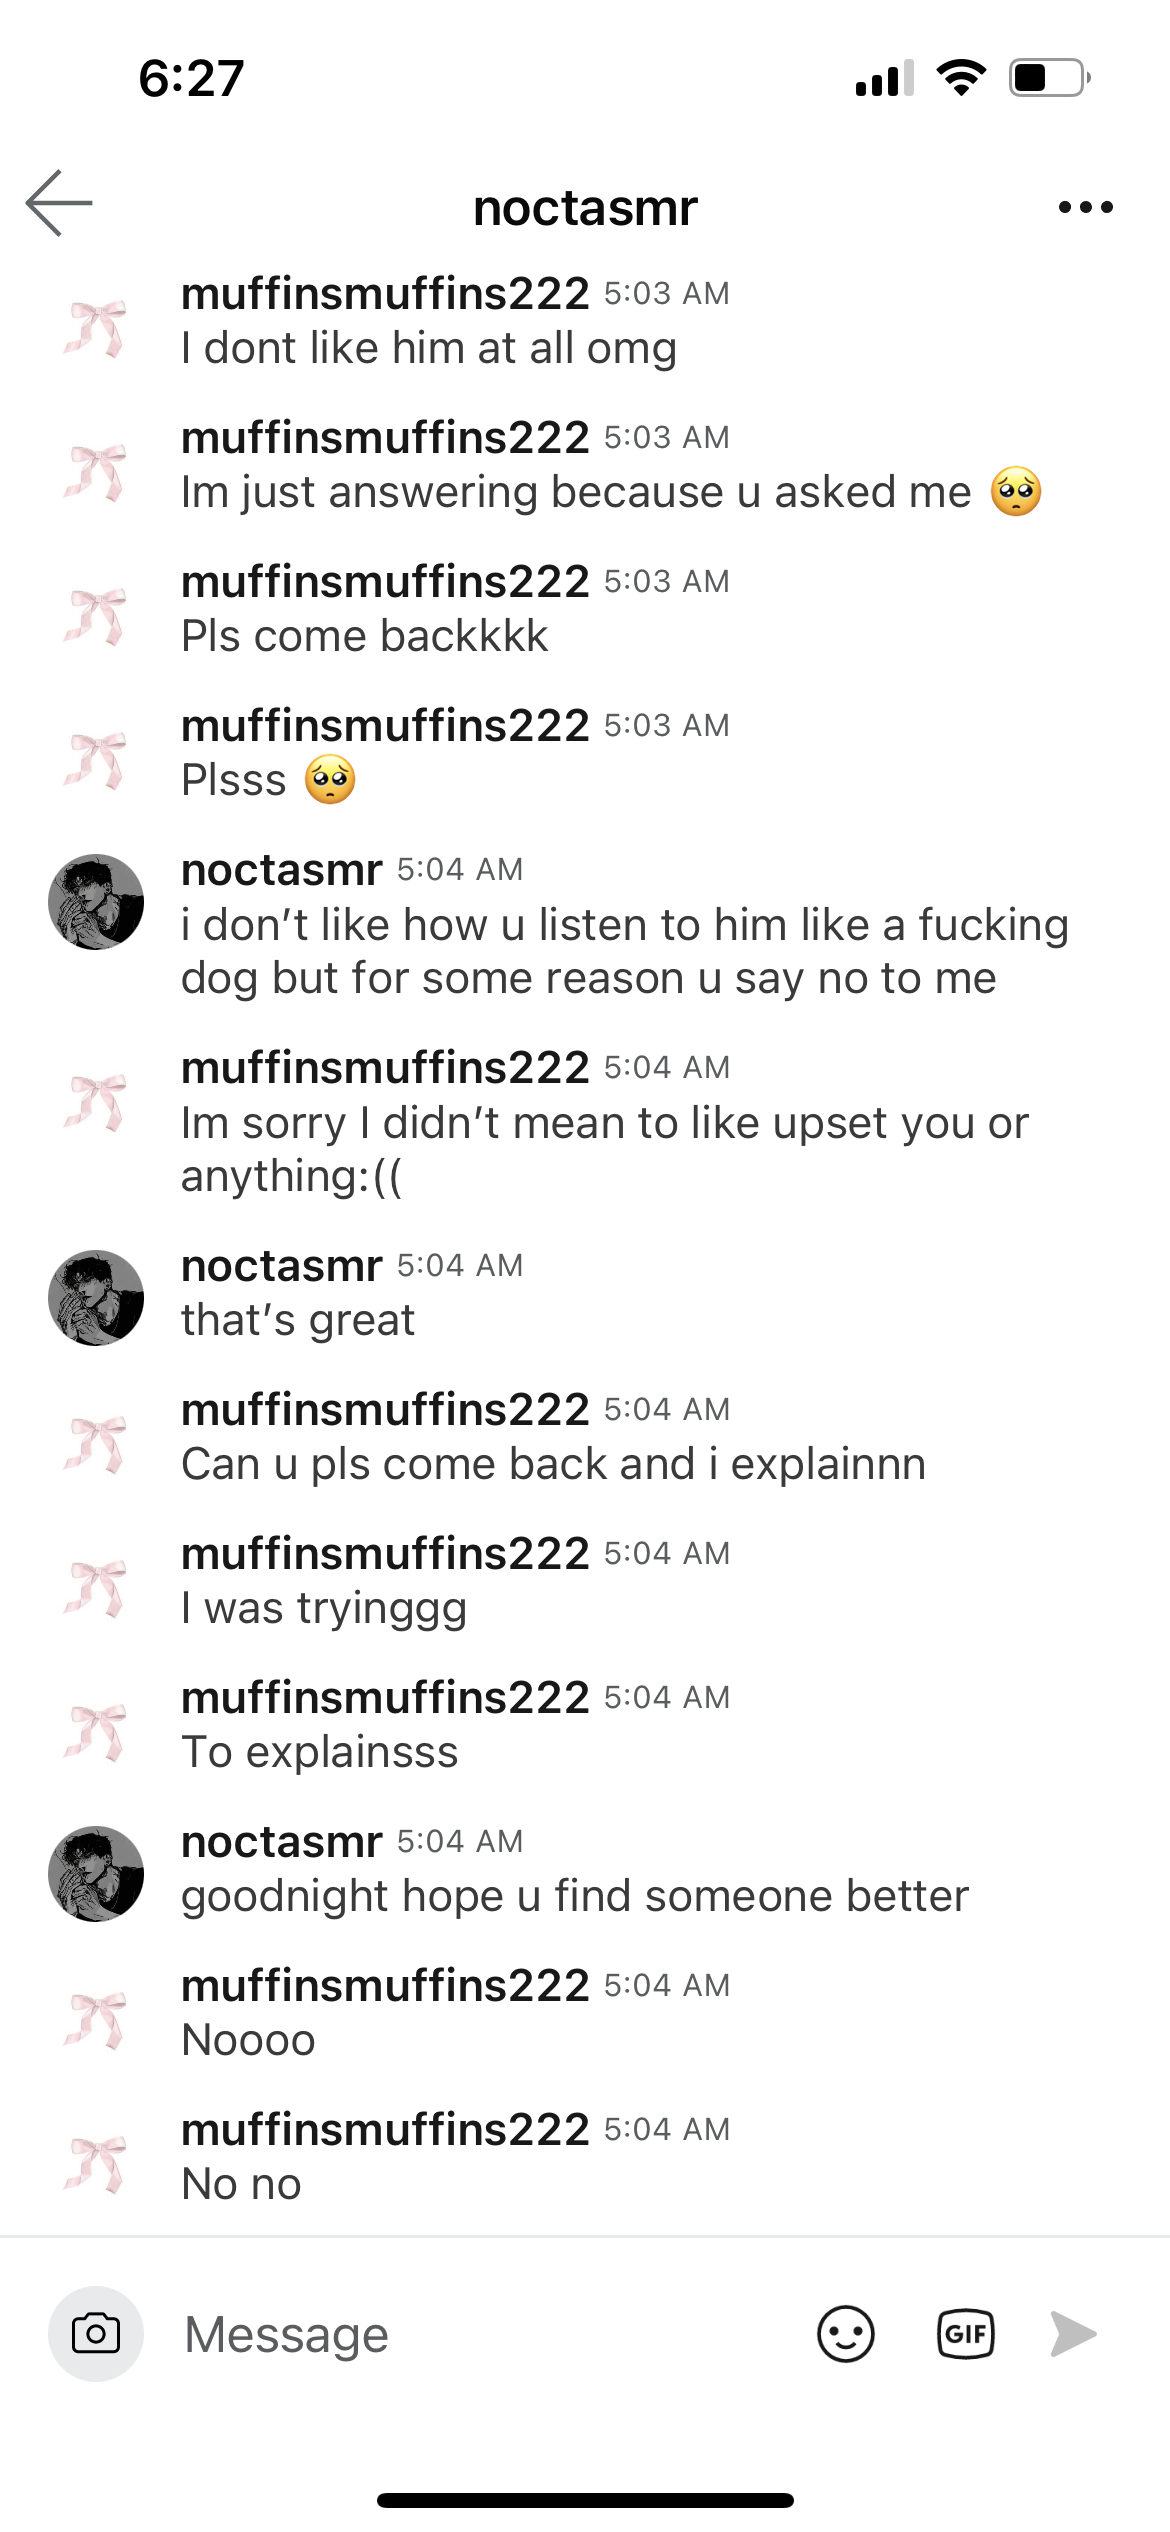This screenshot has height=2532, width=1170.
Task: Tap the back arrow icon
Action: click(x=59, y=203)
